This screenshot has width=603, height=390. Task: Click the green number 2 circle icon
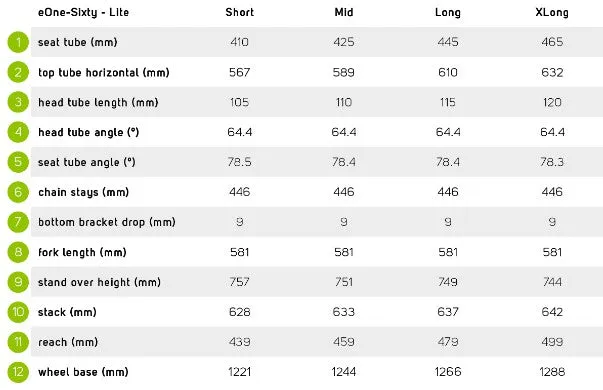18,72
